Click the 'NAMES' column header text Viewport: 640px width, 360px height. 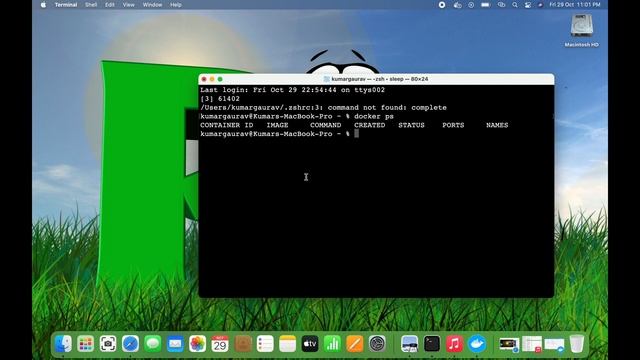pyautogui.click(x=497, y=125)
